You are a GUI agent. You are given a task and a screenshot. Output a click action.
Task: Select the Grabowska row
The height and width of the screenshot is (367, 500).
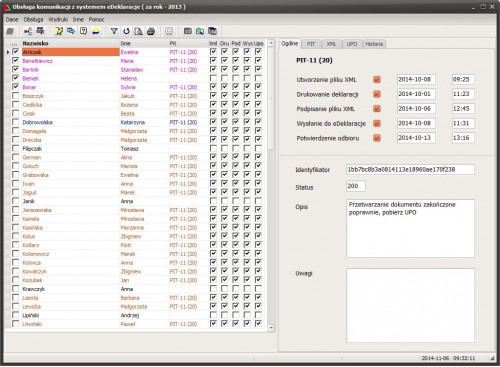(135, 175)
